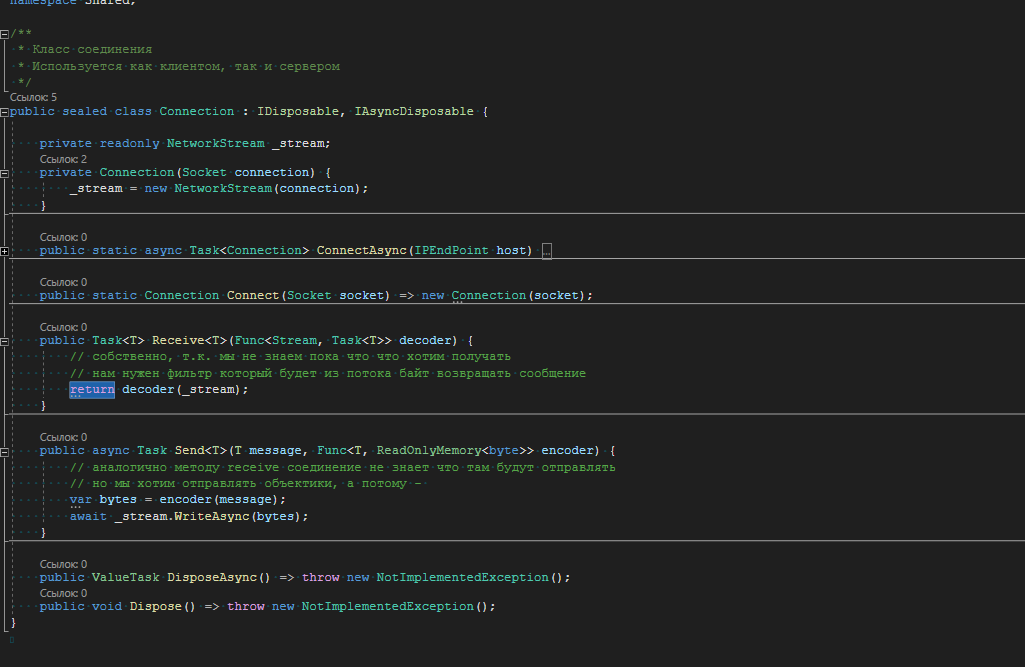Collapse the private Connection constructor body

click(5, 173)
